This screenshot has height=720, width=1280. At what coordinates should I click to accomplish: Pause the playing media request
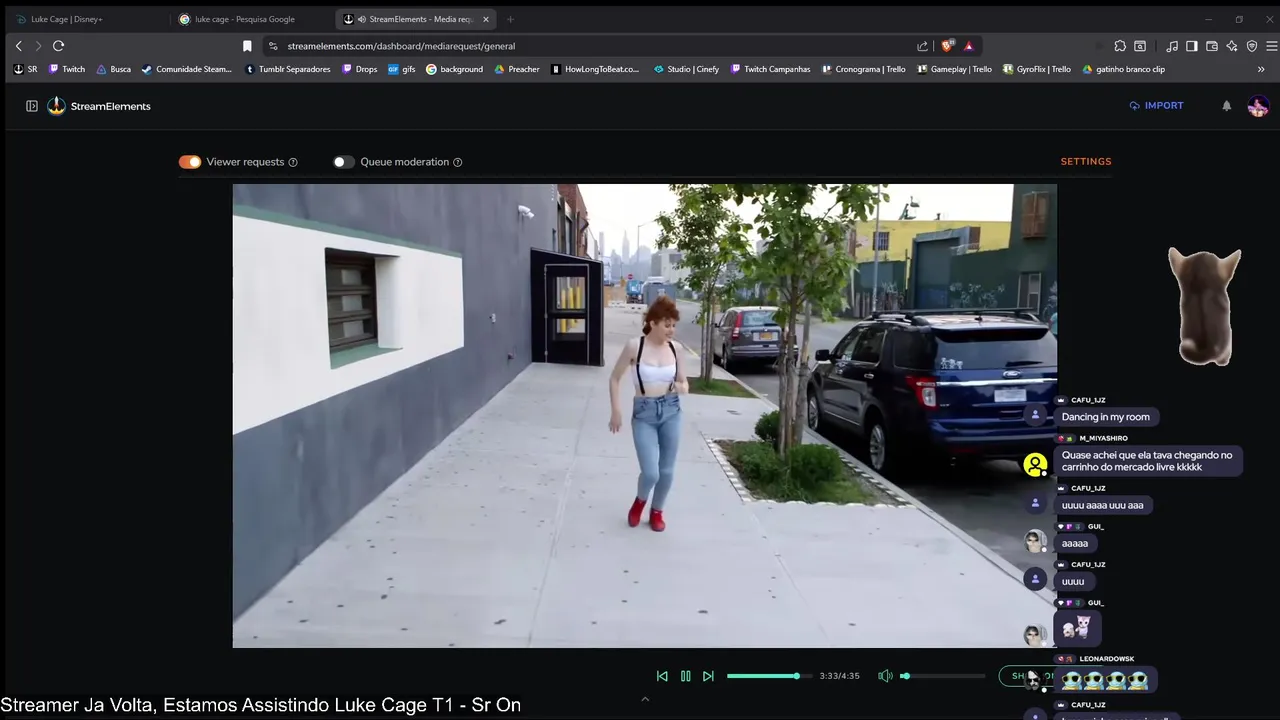(685, 676)
